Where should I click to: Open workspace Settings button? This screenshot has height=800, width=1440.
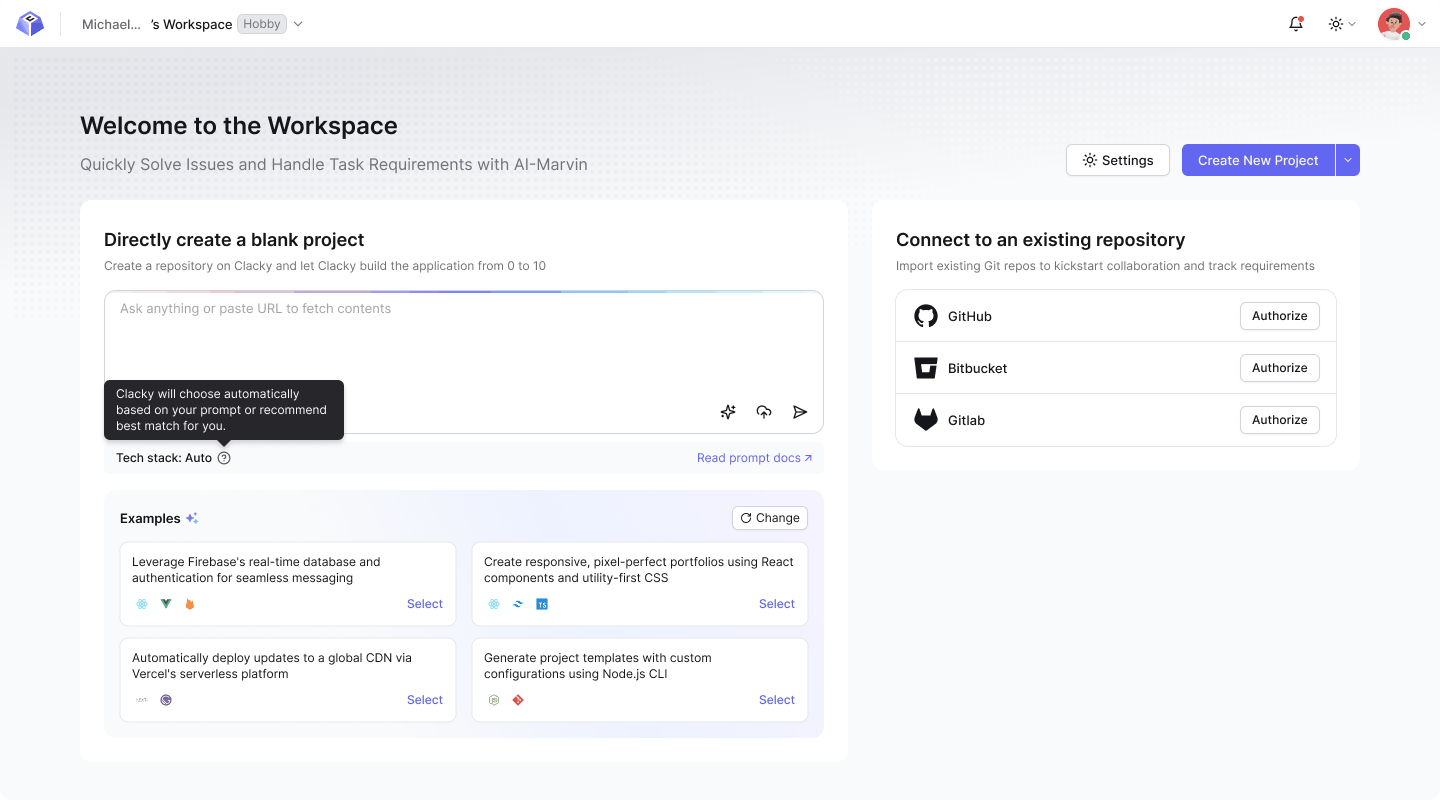(x=1117, y=160)
